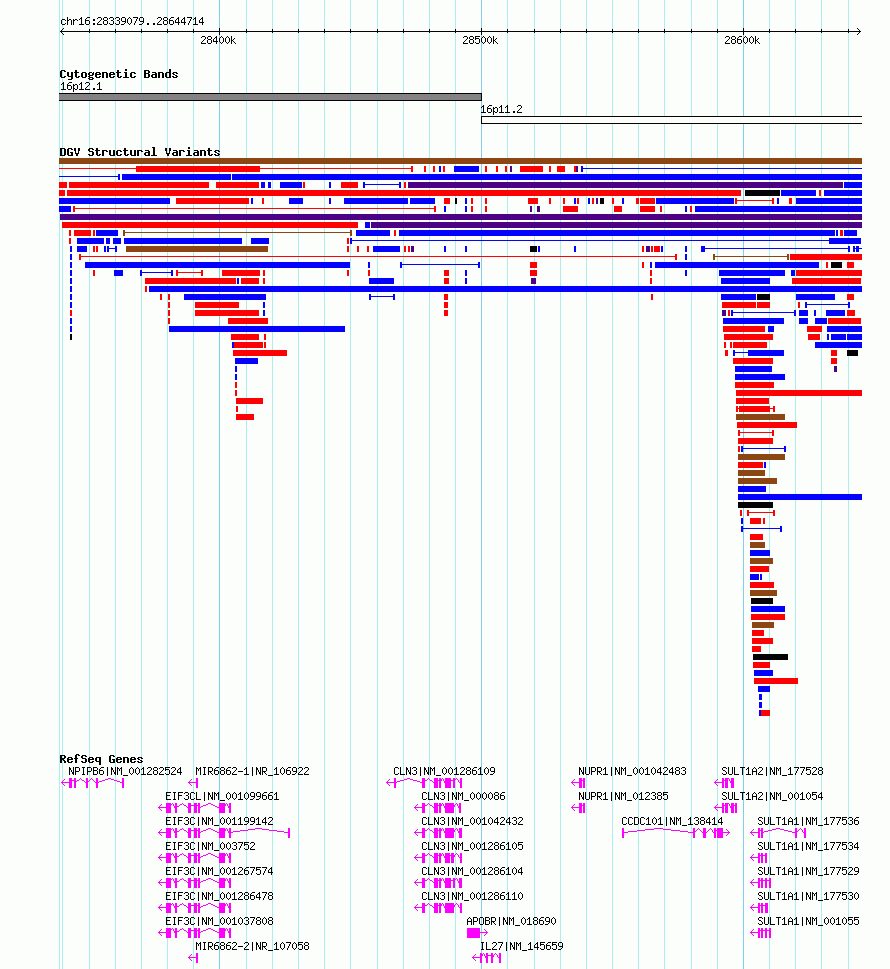Select the EIF3C NM_001199142 gene glyph
890x969 pixels.
[224, 833]
